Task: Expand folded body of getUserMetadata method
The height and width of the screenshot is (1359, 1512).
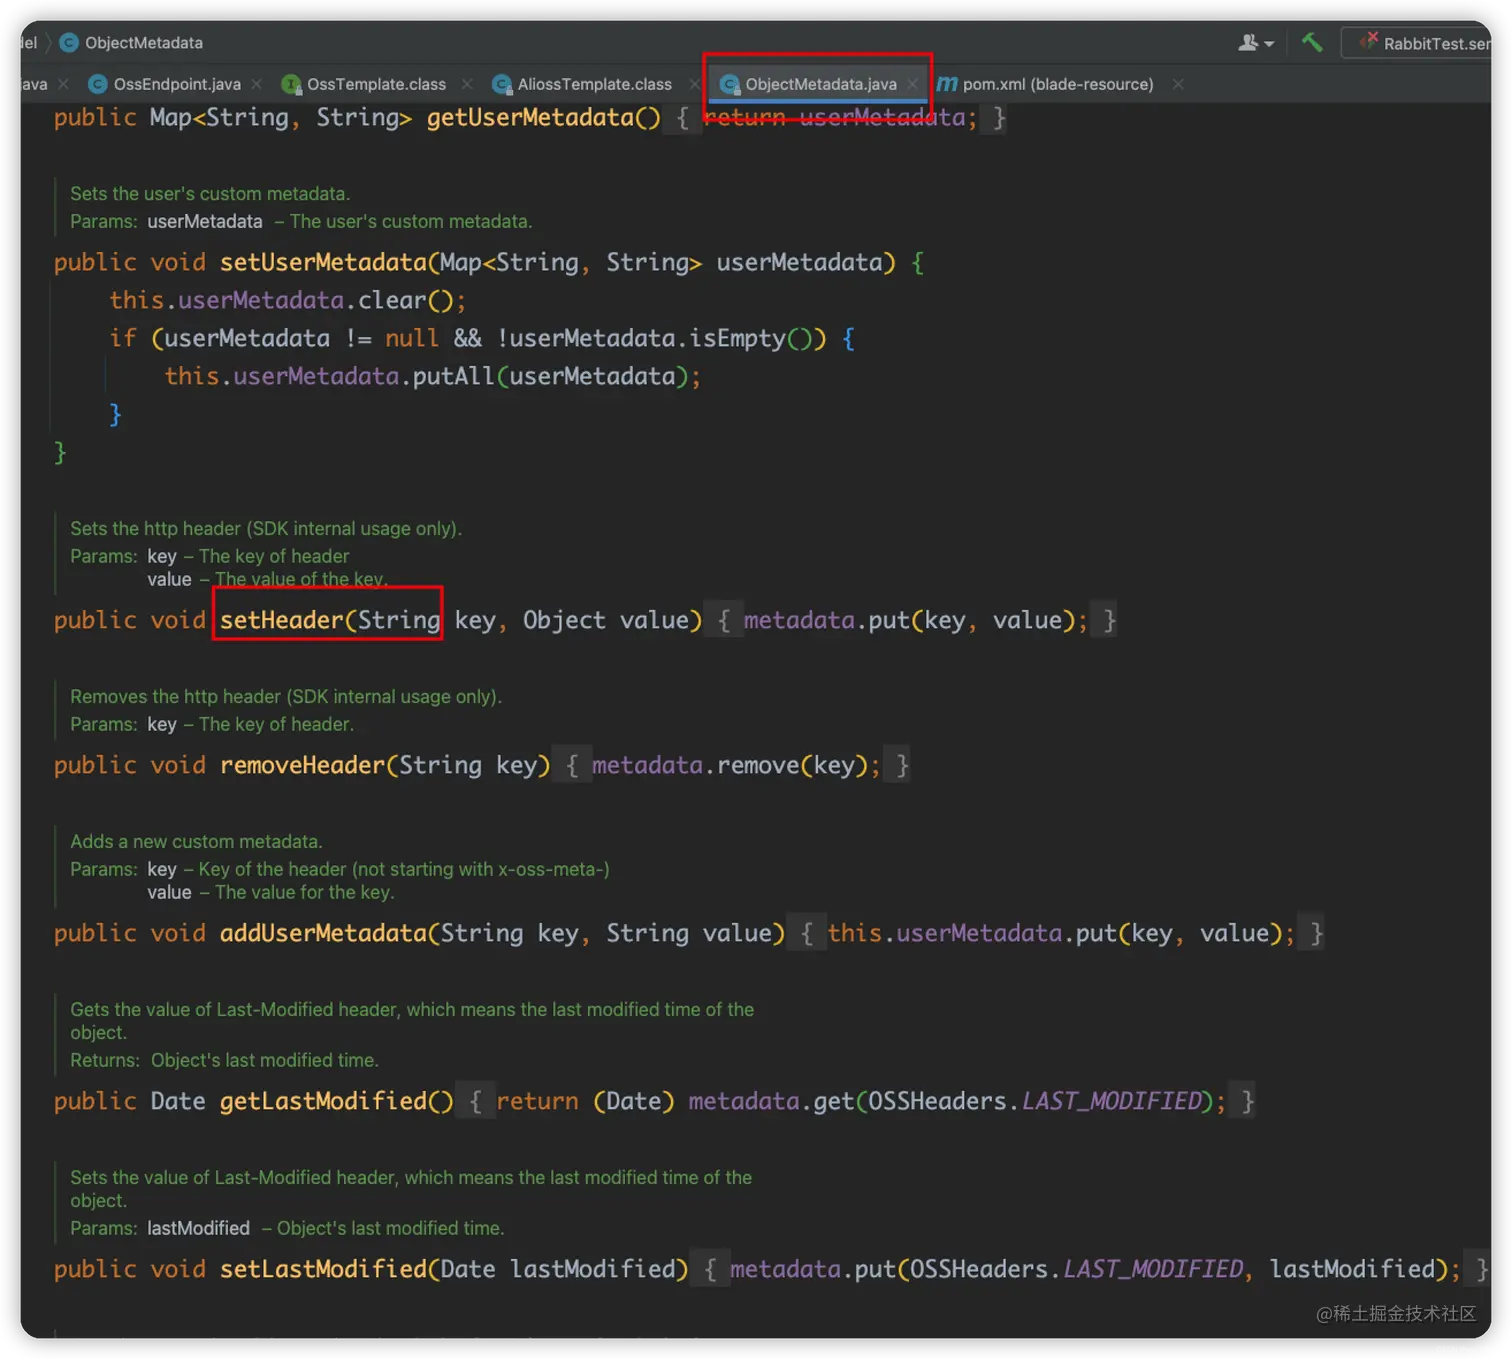Action: point(683,118)
